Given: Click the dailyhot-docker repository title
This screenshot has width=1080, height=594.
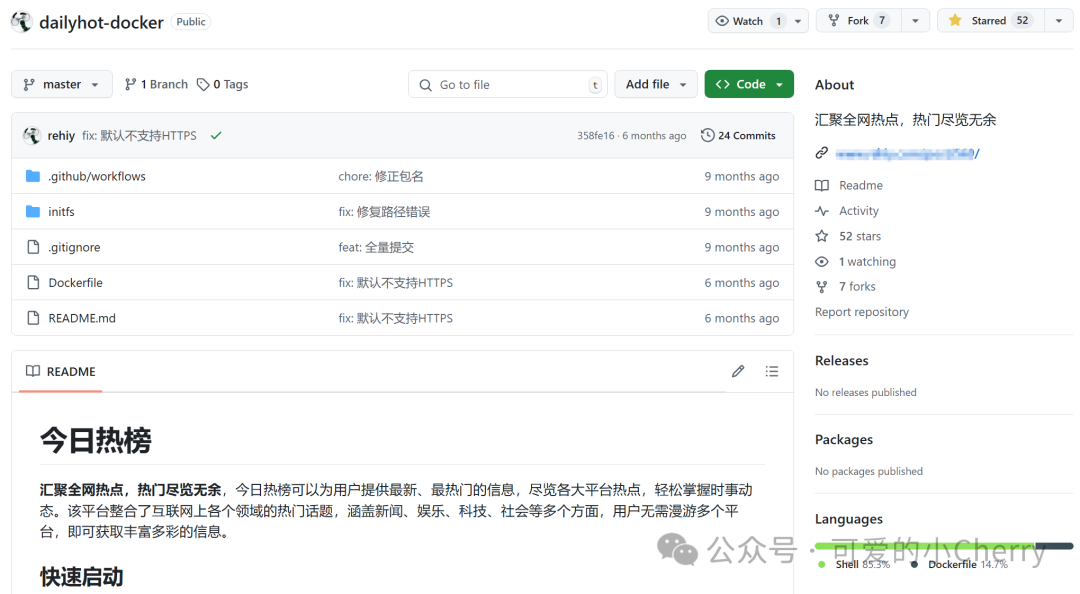Looking at the screenshot, I should (101, 23).
